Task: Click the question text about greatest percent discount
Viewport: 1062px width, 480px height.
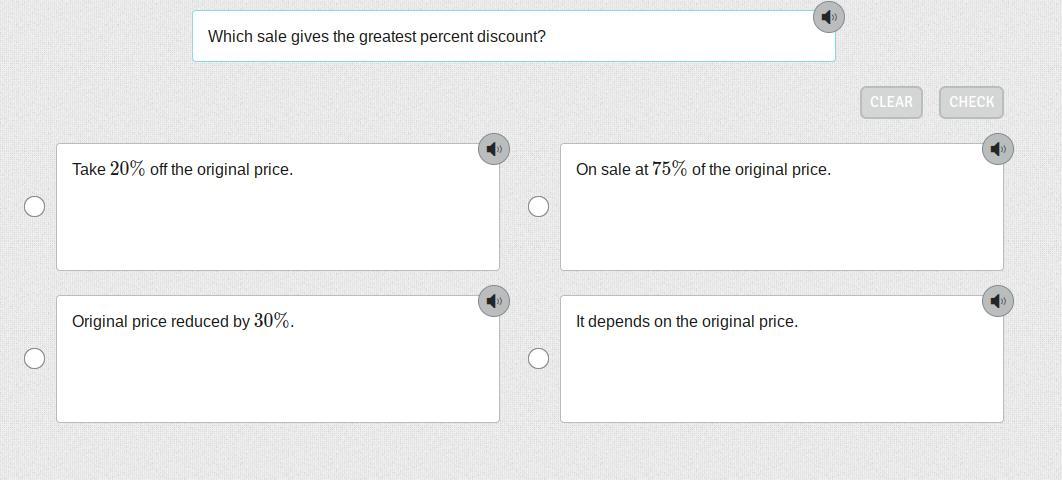Action: pos(377,37)
